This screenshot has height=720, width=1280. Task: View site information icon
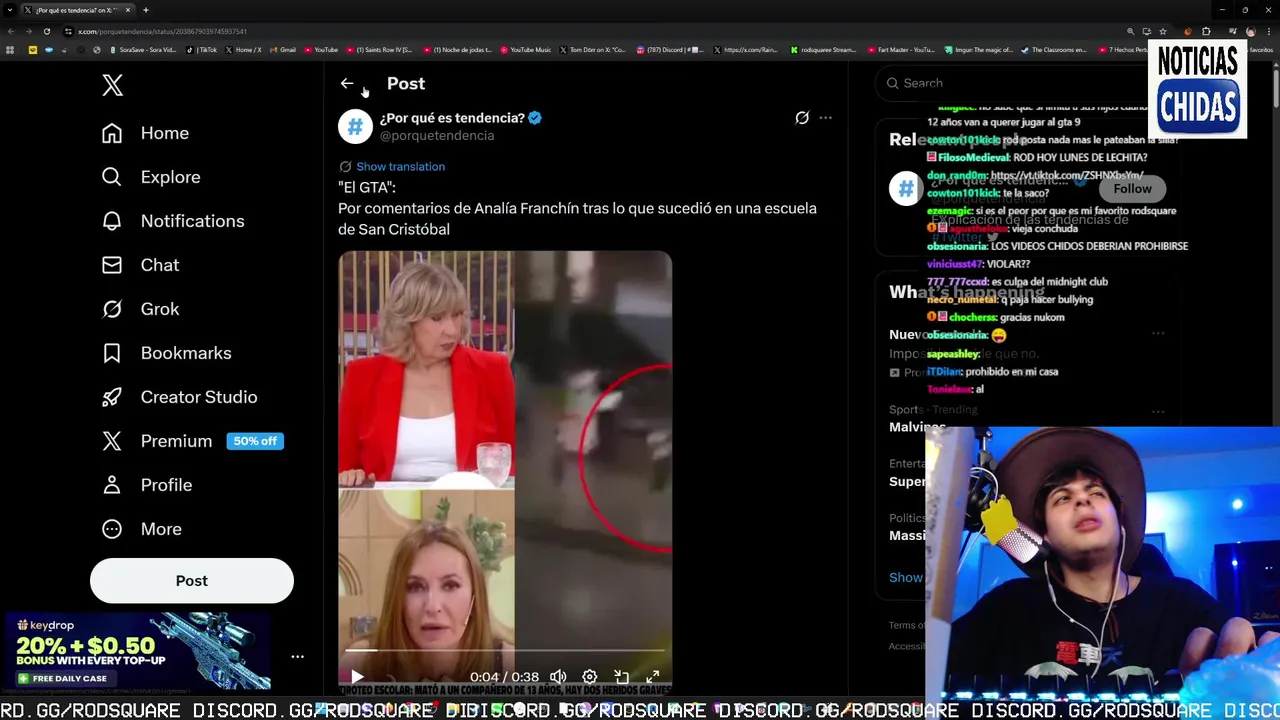click(x=68, y=31)
